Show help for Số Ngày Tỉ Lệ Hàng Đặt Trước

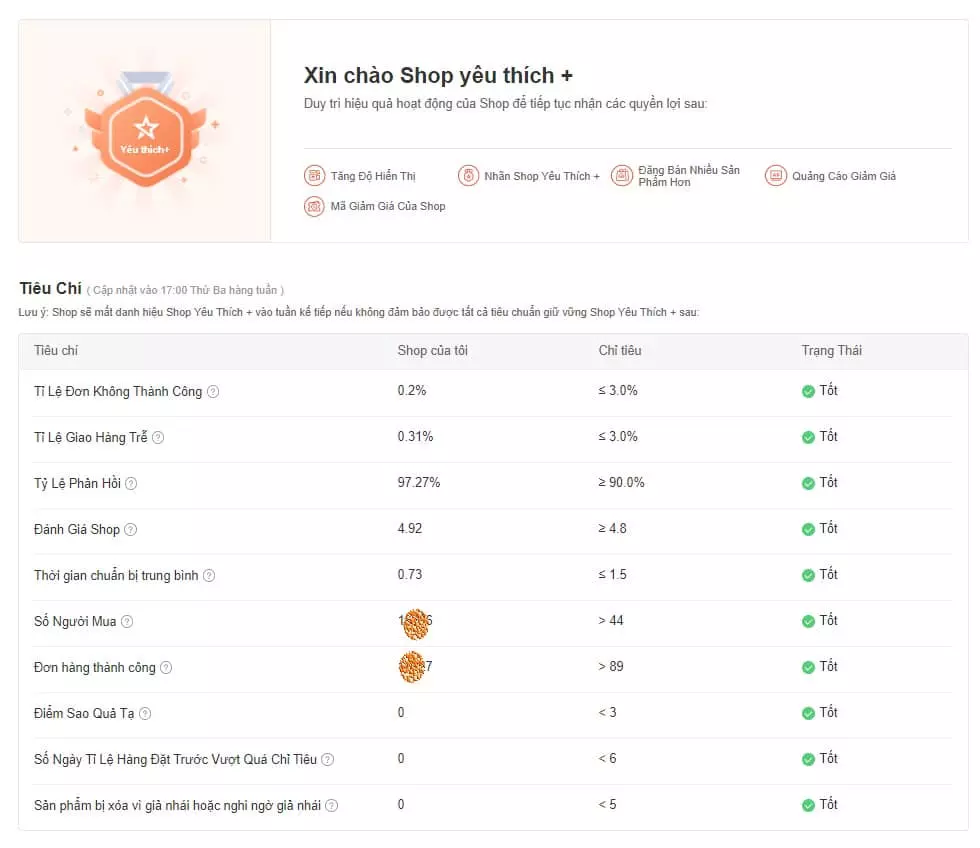tap(328, 760)
